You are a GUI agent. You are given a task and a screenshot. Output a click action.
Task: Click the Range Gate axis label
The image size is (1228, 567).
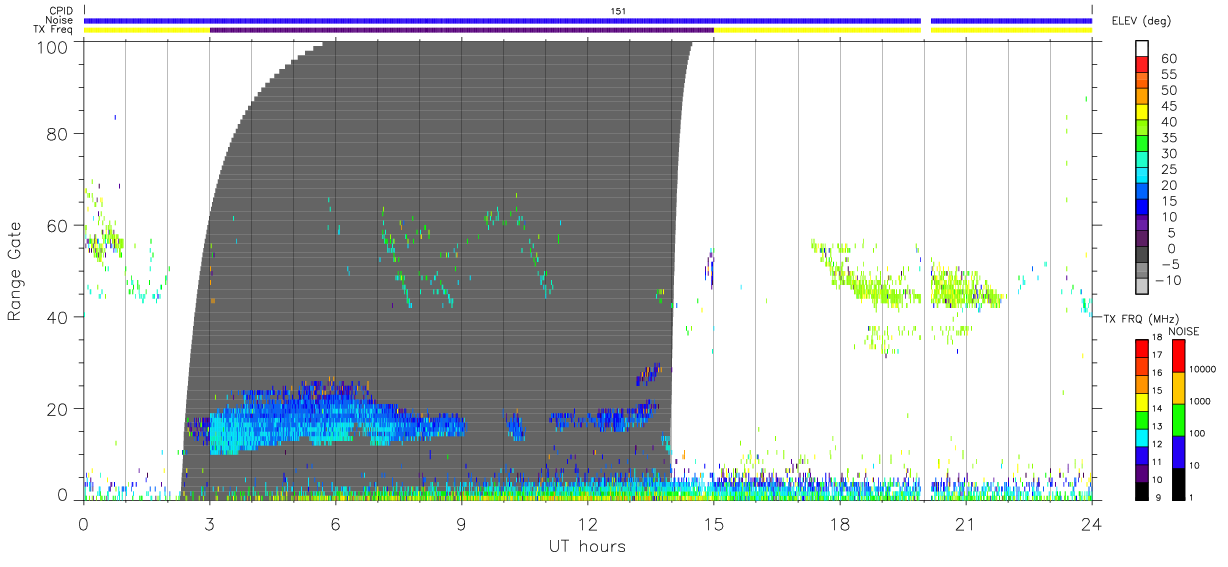tap(15, 270)
